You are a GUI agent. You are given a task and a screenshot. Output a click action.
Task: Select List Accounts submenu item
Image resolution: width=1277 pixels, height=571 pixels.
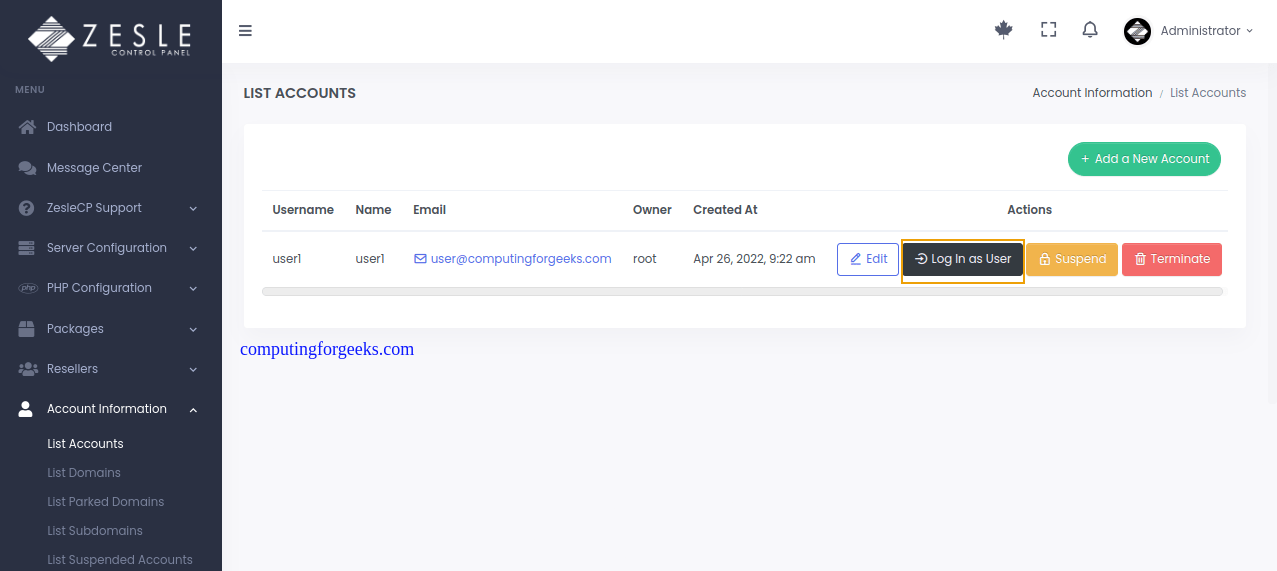(x=85, y=444)
